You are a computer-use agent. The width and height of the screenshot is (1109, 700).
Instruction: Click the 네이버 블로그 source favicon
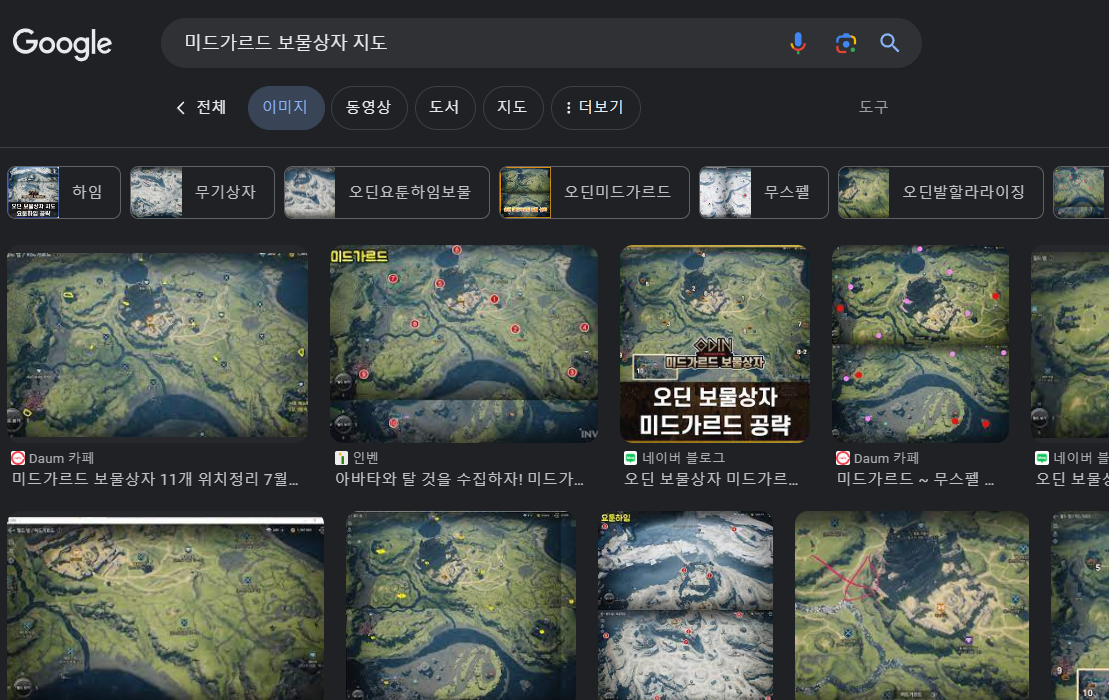pos(630,458)
